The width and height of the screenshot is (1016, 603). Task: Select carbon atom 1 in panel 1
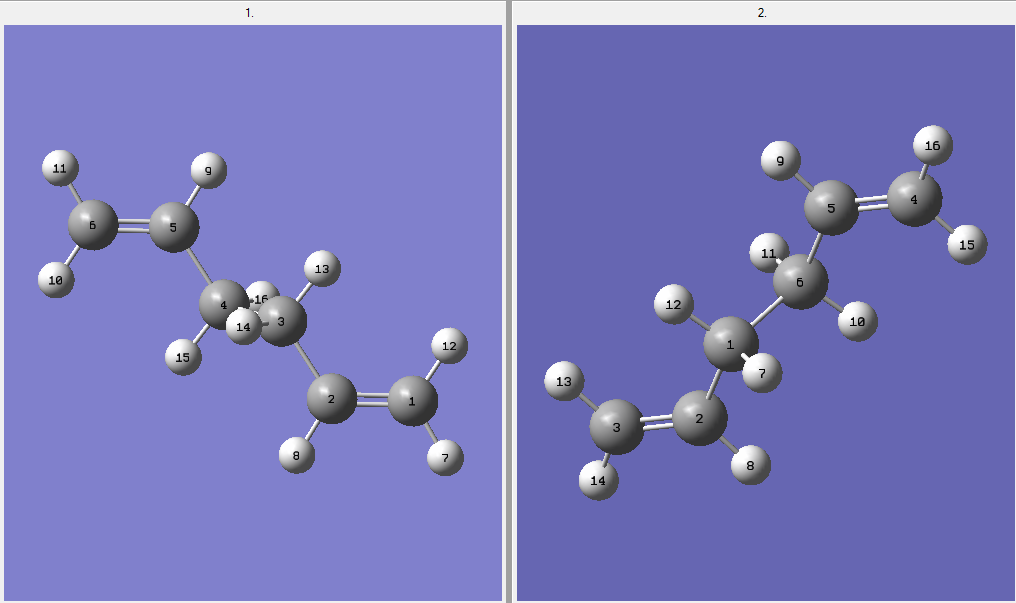coord(413,401)
